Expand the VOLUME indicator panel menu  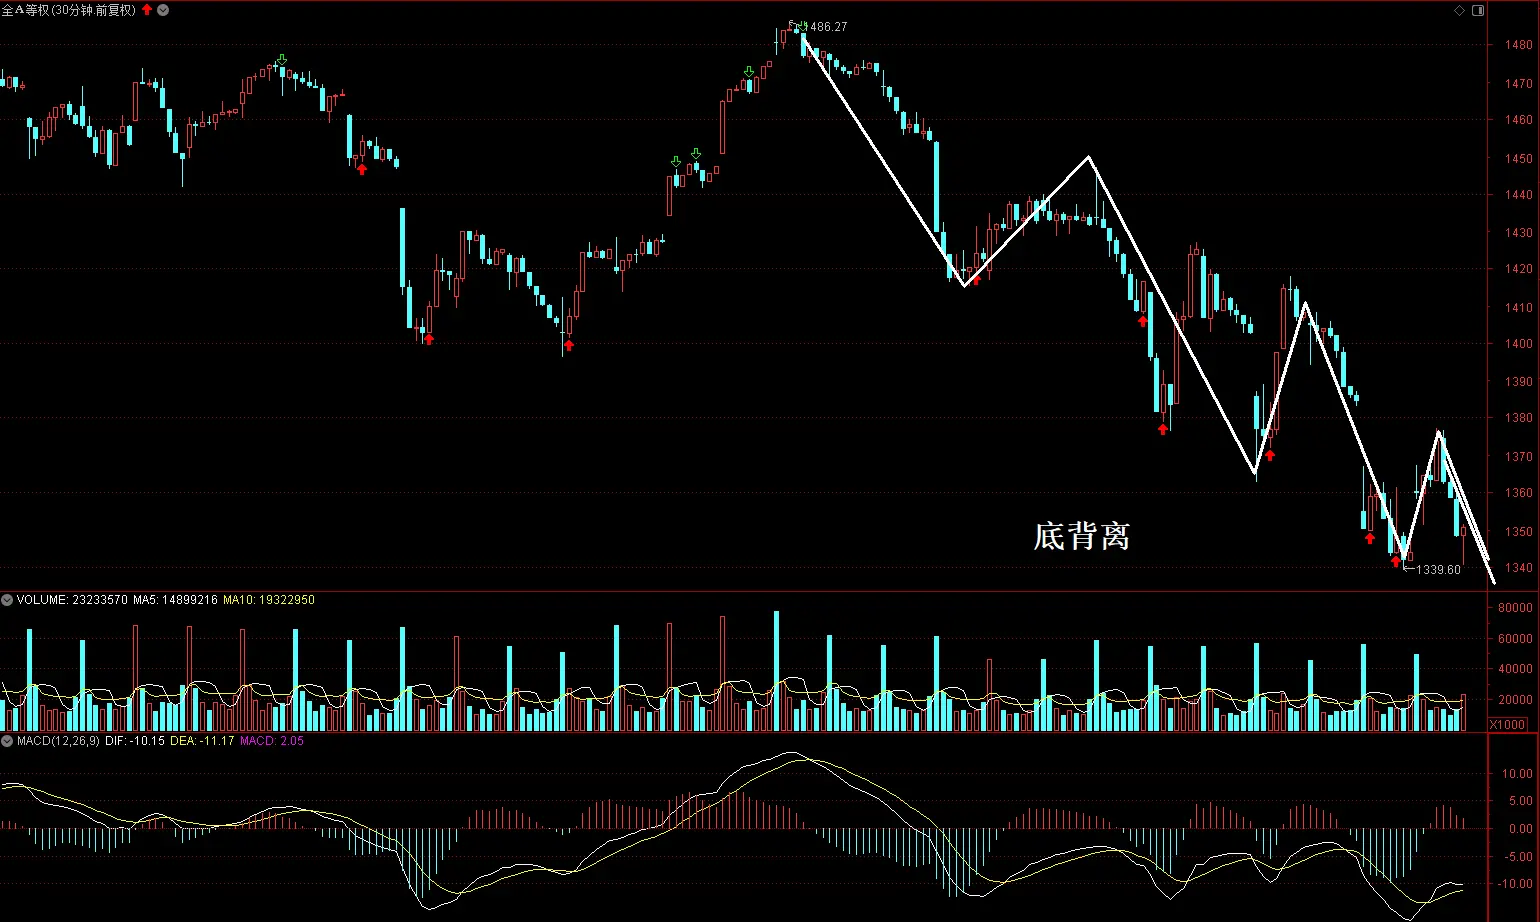click(7, 600)
